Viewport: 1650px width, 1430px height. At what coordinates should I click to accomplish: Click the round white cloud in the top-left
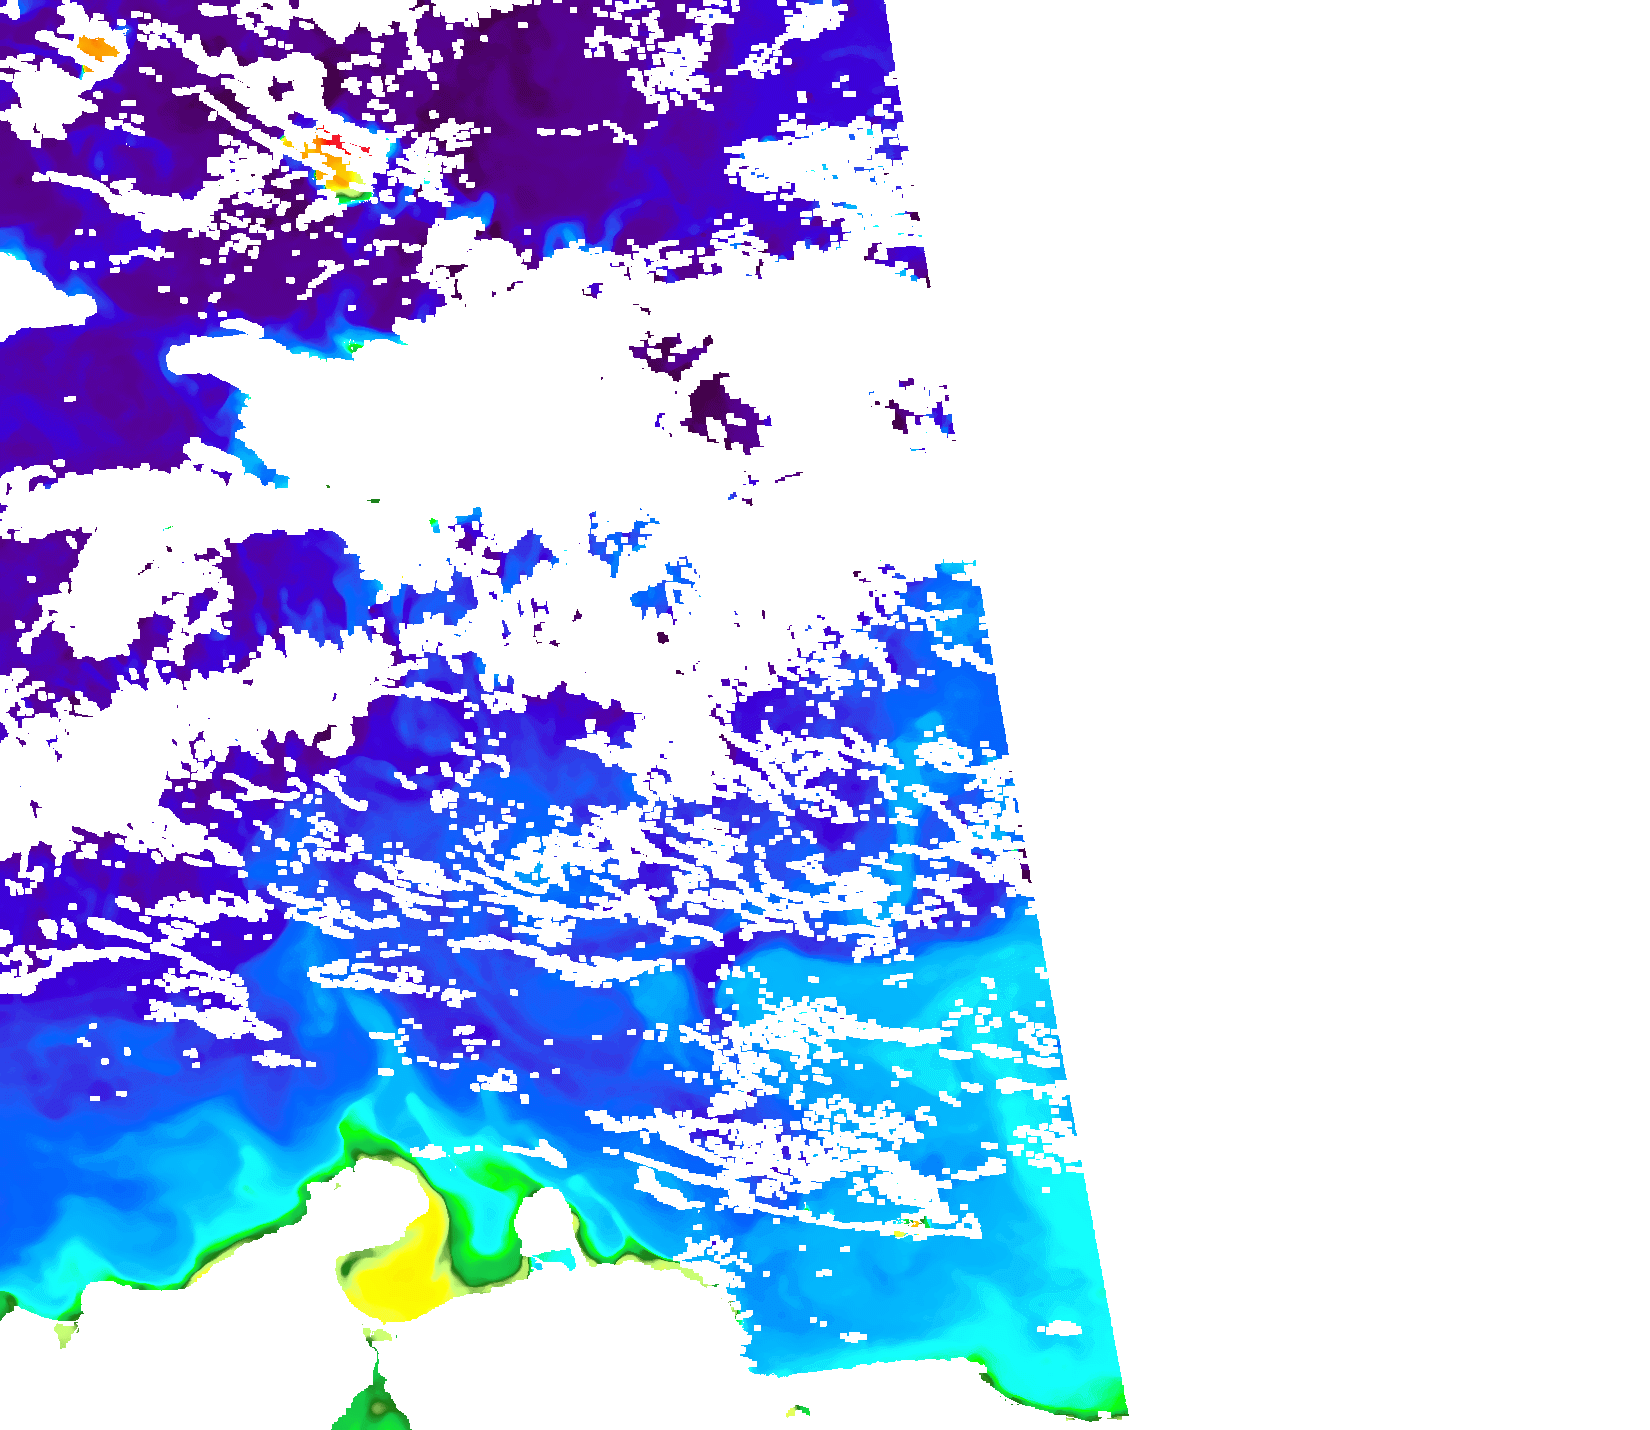coord(42,100)
